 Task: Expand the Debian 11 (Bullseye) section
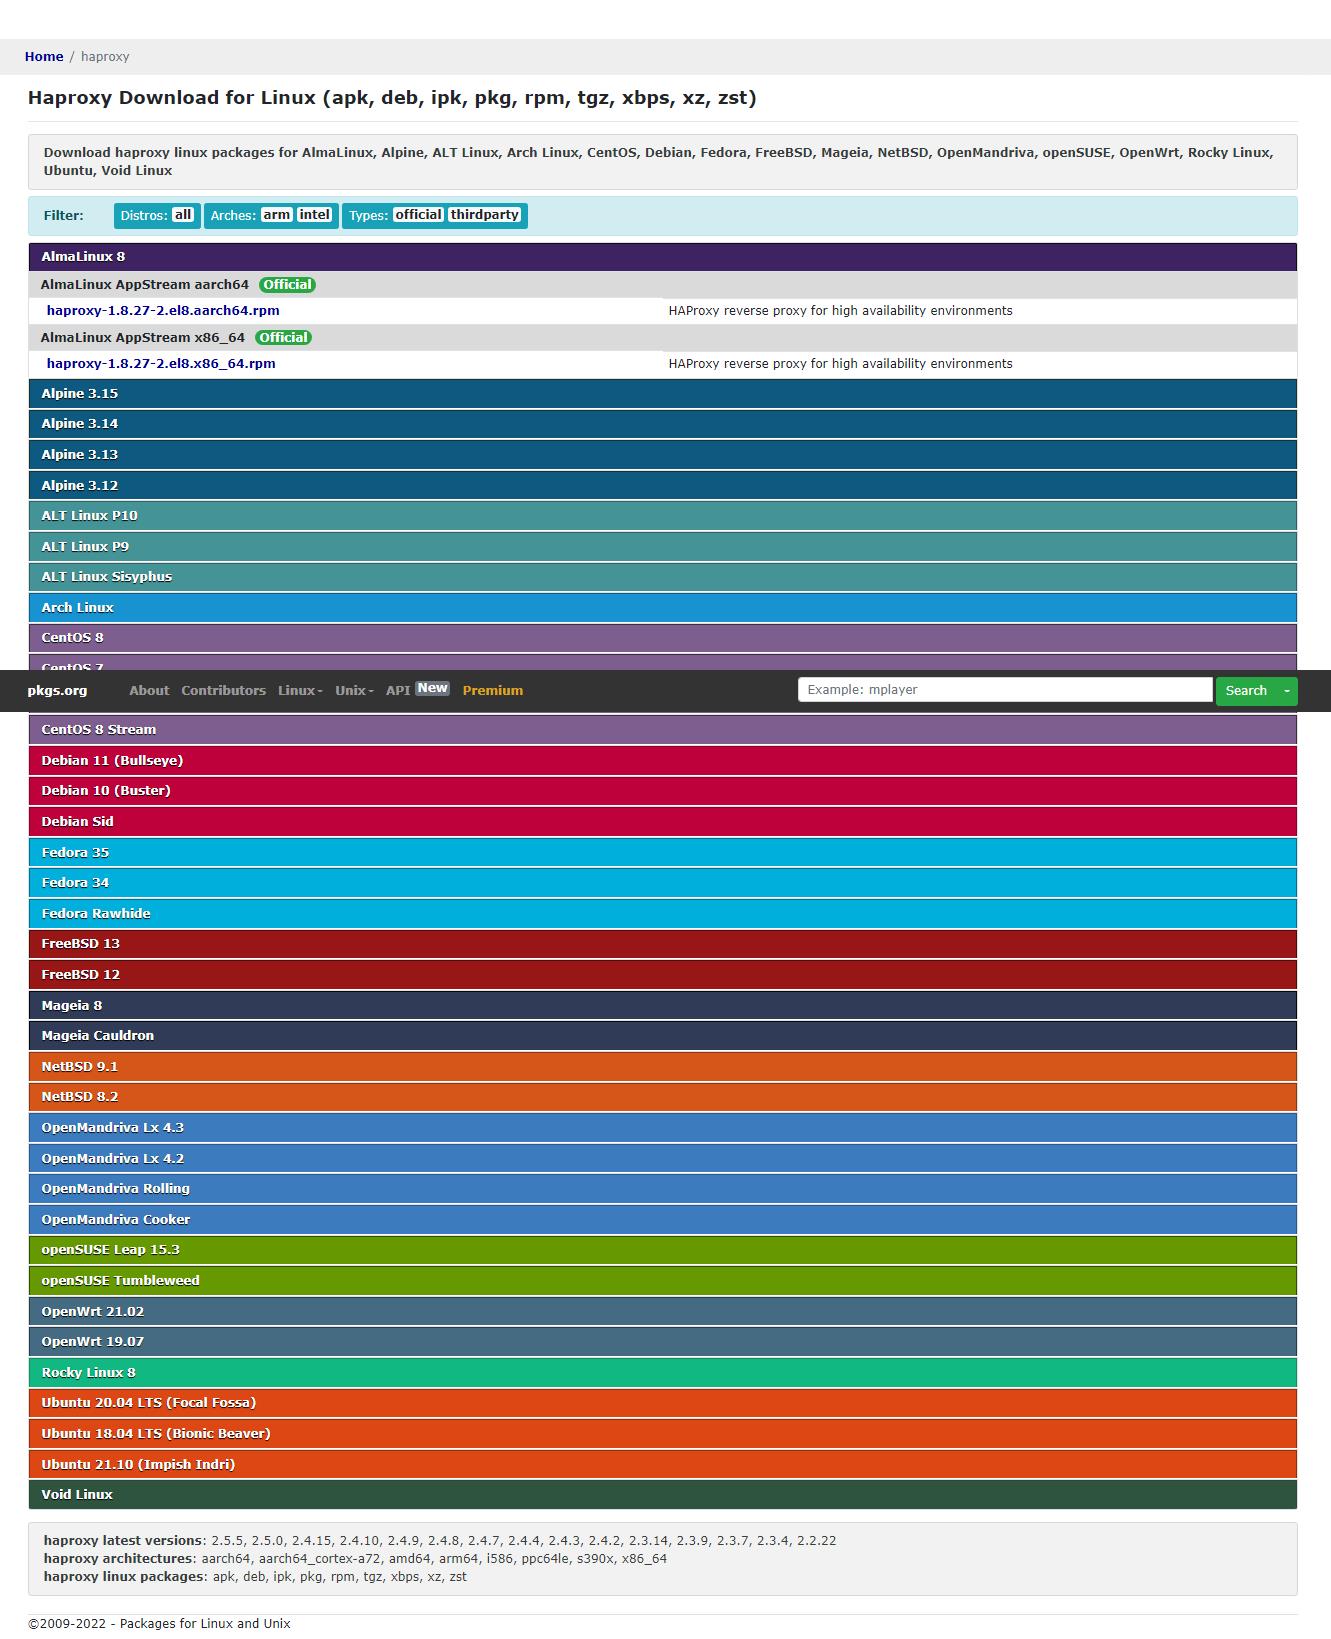[663, 761]
